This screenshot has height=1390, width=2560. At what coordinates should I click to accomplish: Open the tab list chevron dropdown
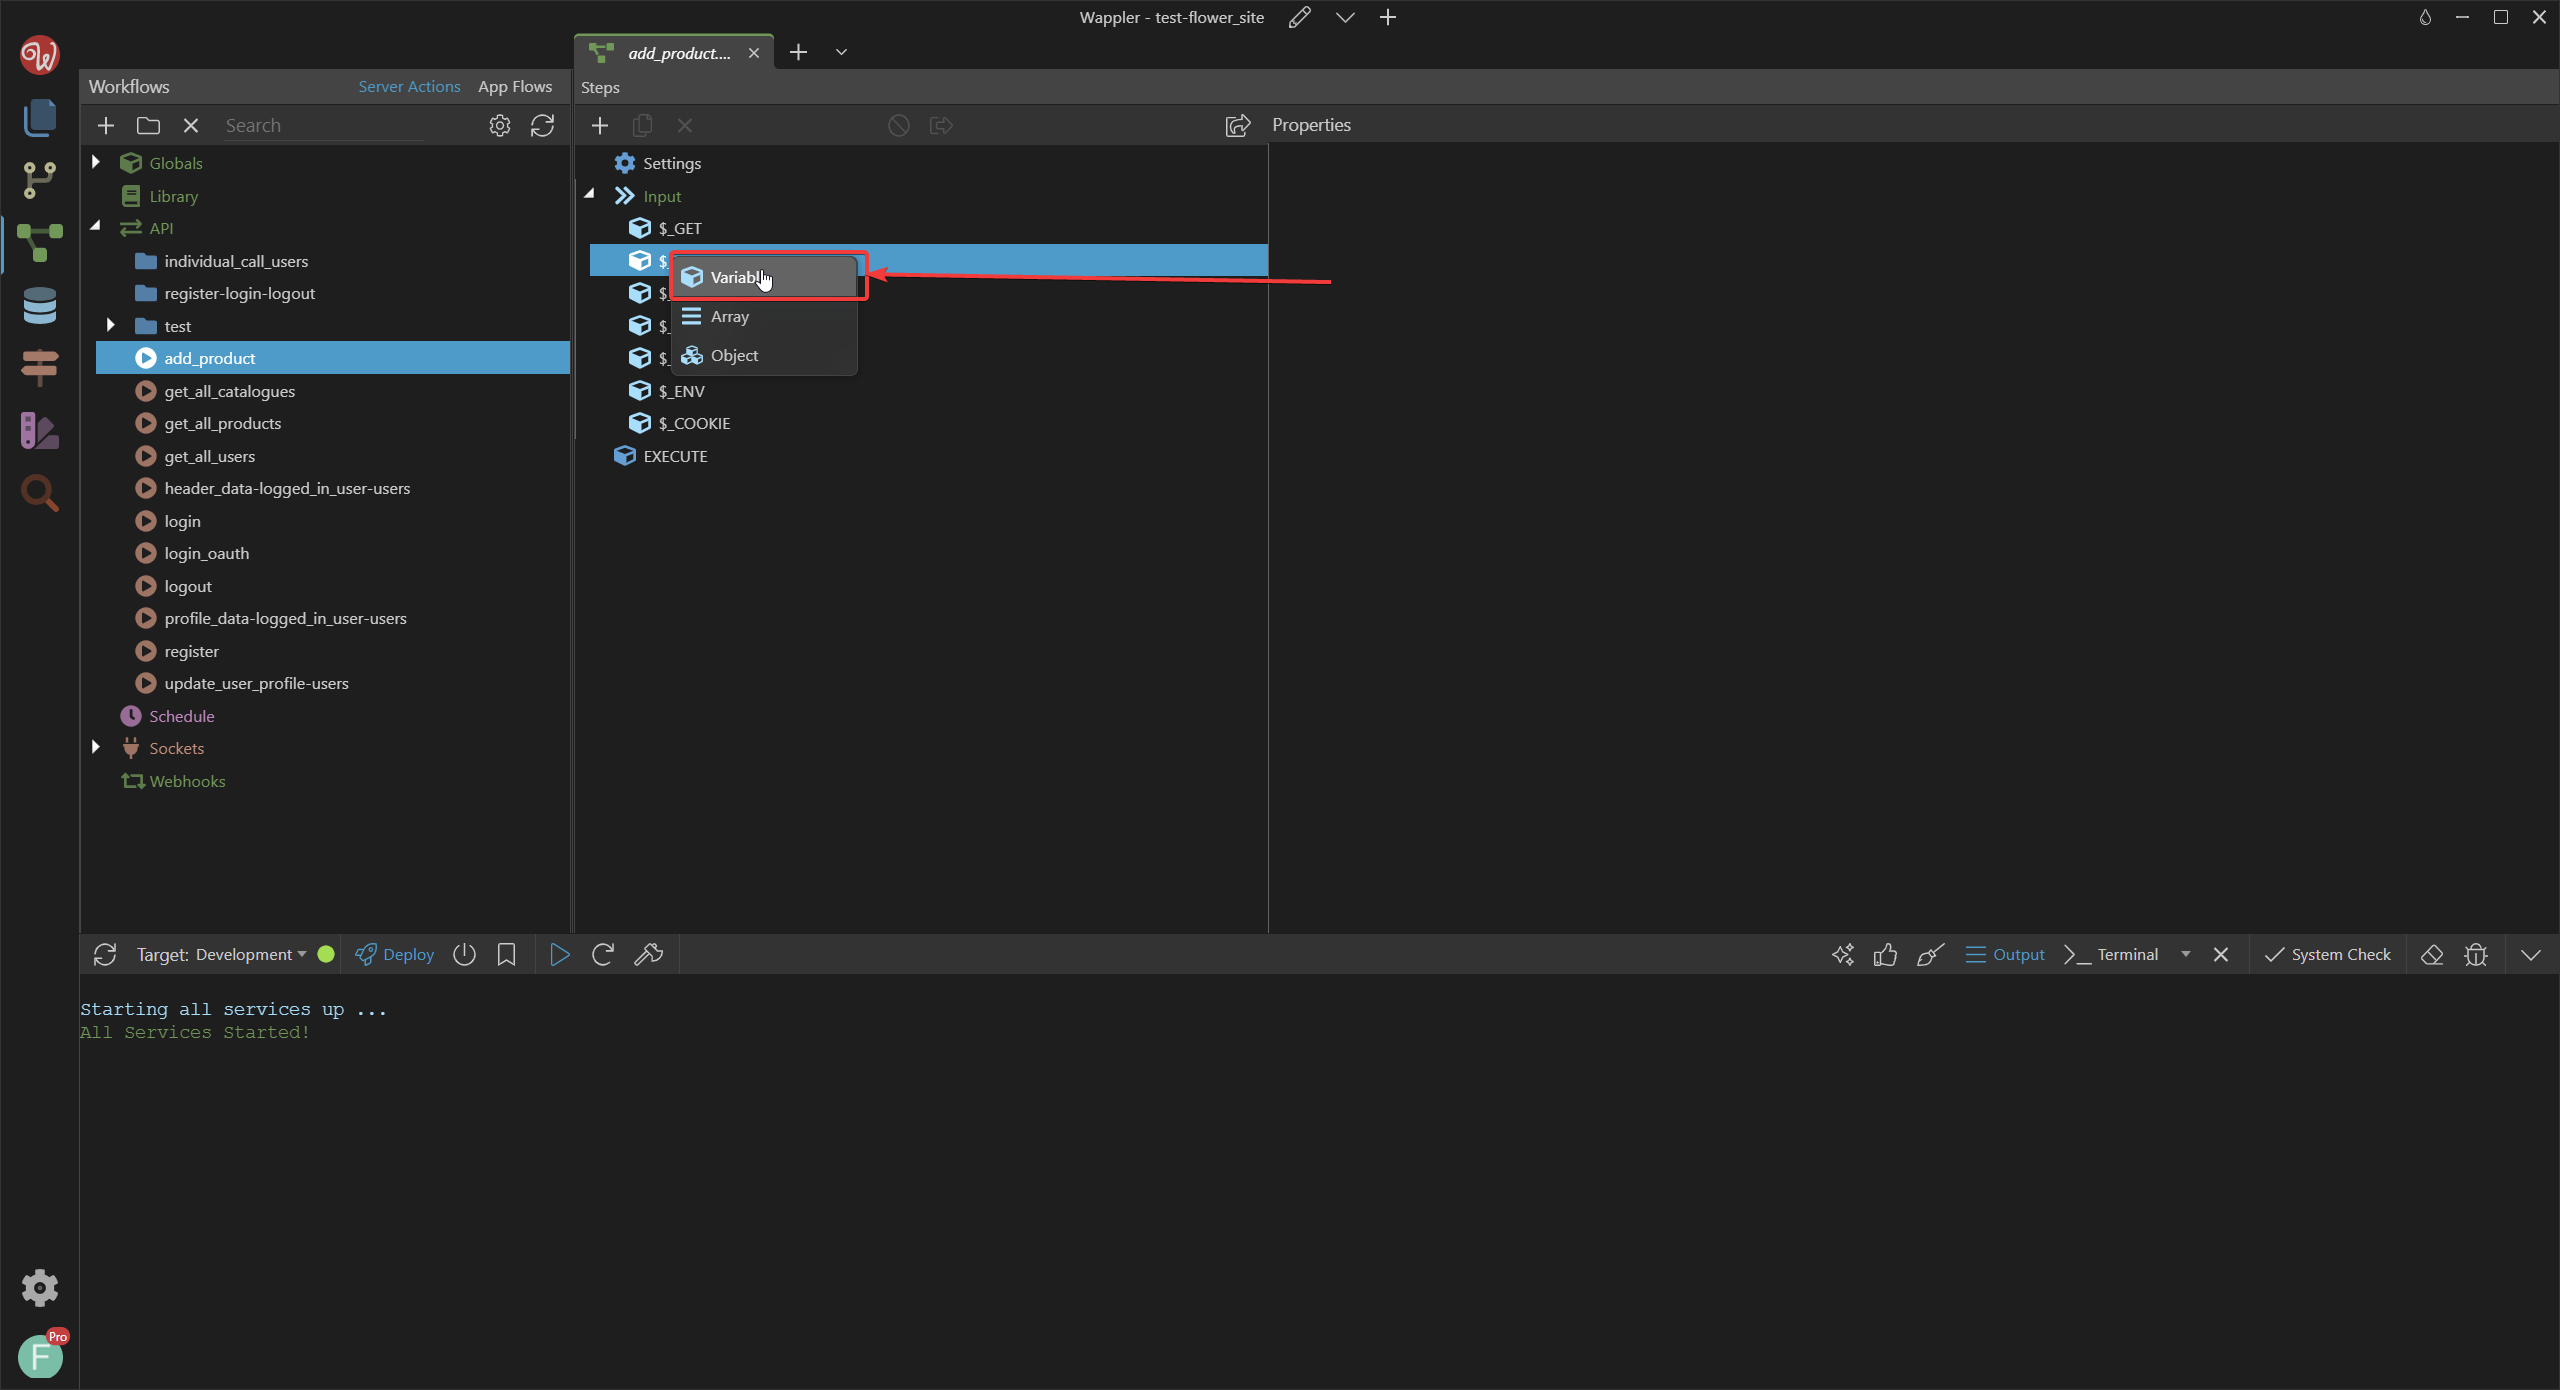pyautogui.click(x=841, y=52)
